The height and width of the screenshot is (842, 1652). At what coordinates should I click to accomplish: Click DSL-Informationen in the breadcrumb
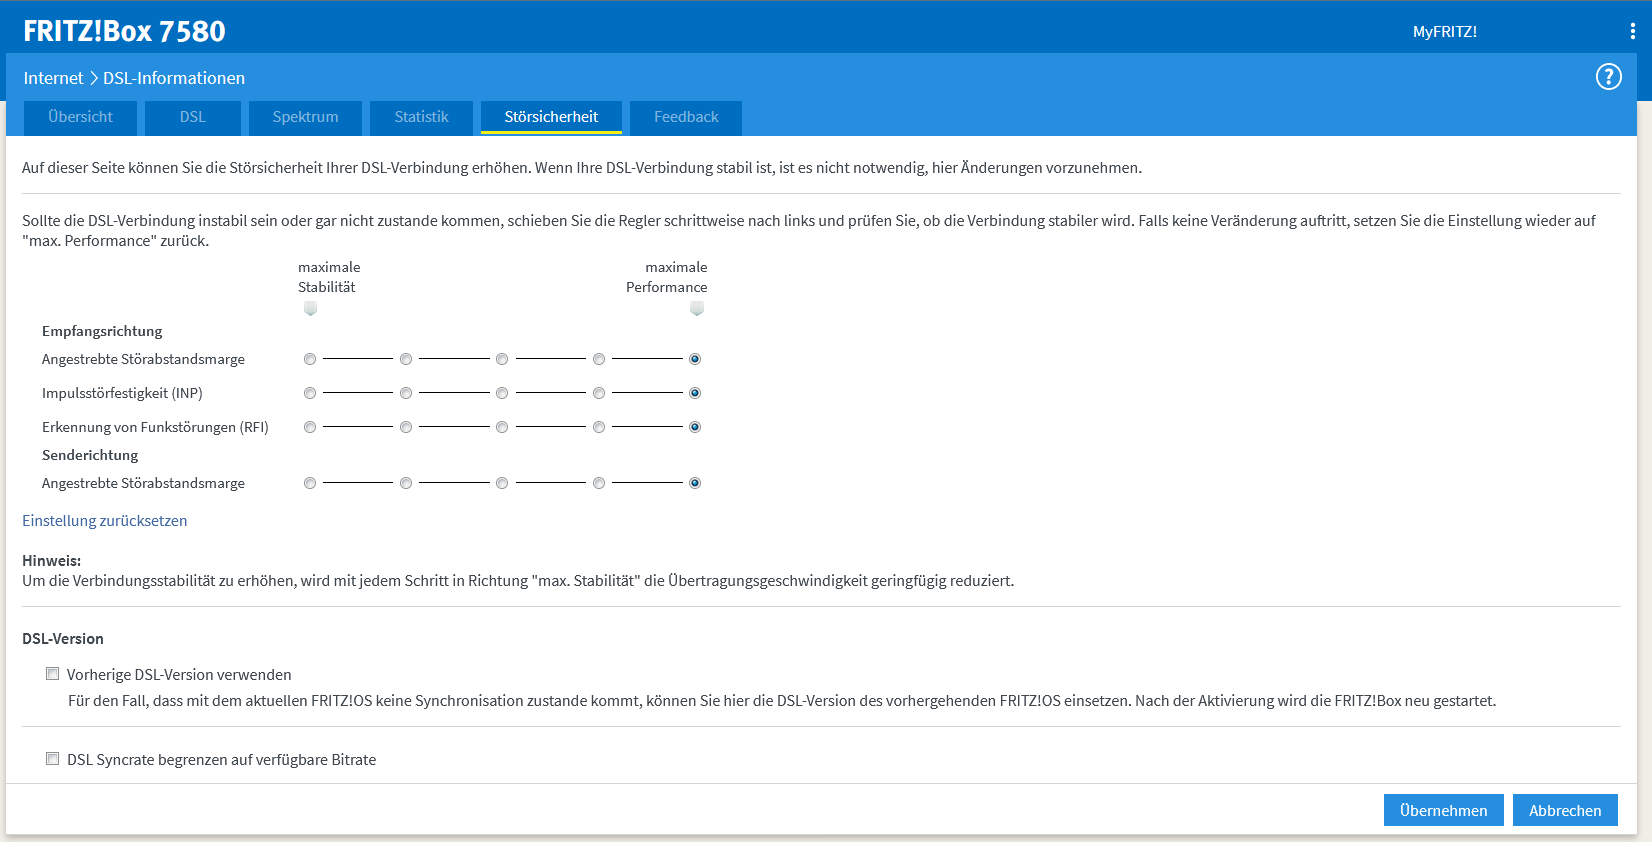point(174,78)
